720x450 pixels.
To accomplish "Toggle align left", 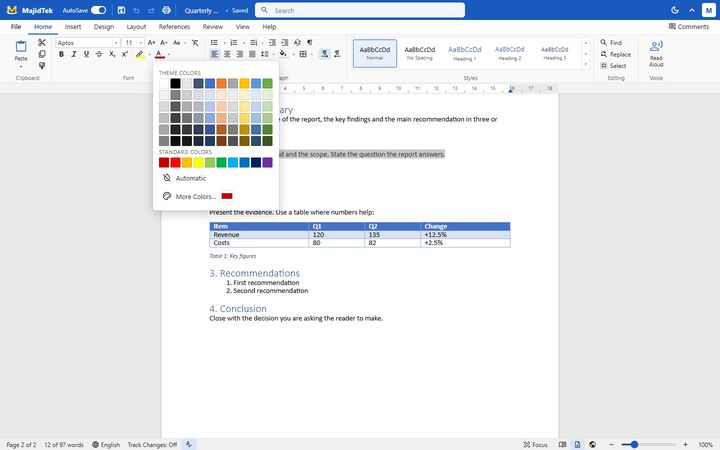I will pos(214,54).
